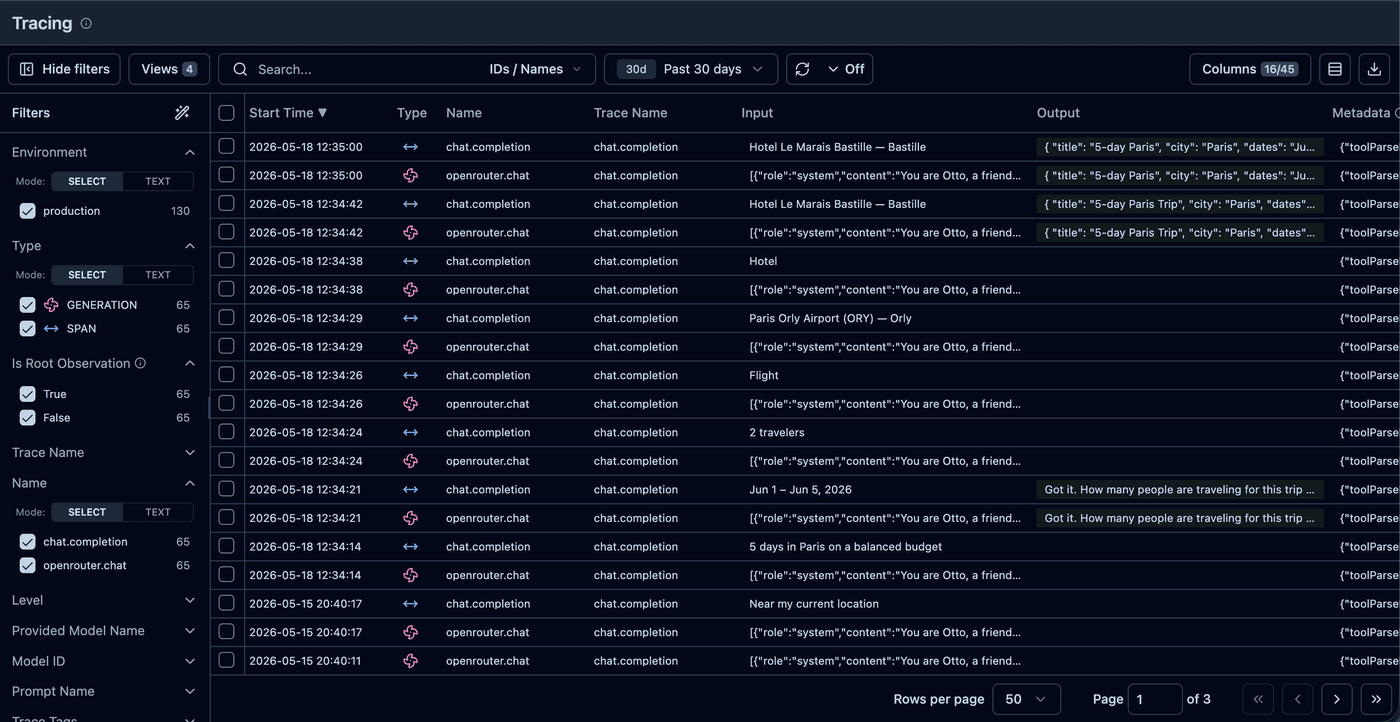Viewport: 1400px width, 722px height.
Task: Go to the next page arrow
Action: click(1337, 699)
